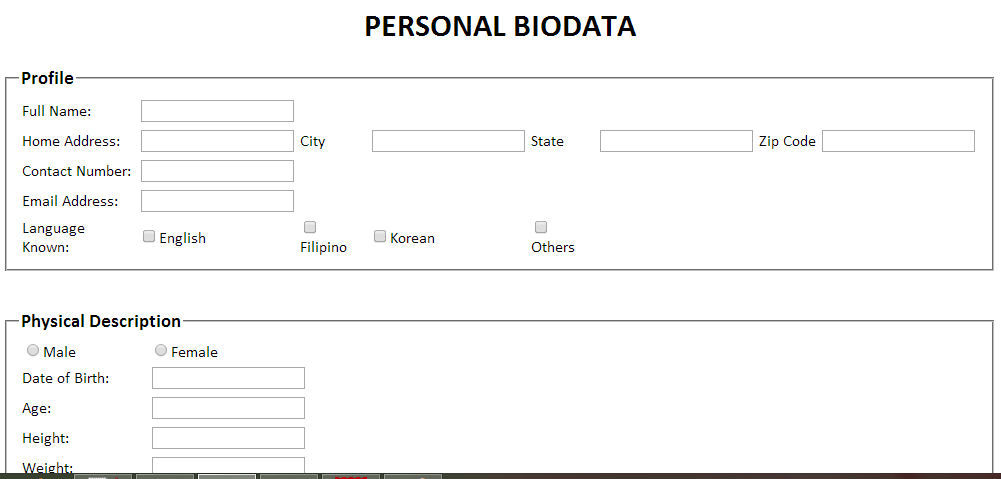Select the State input box
The height and width of the screenshot is (479, 1001).
[x=676, y=141]
